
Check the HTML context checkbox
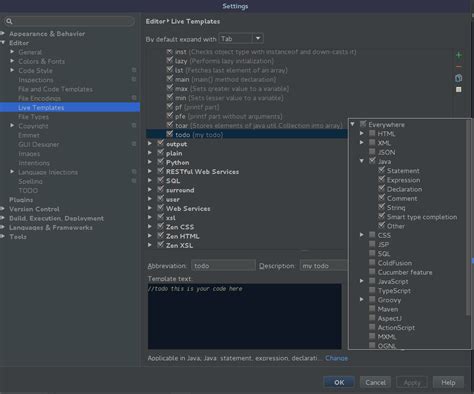(x=372, y=133)
